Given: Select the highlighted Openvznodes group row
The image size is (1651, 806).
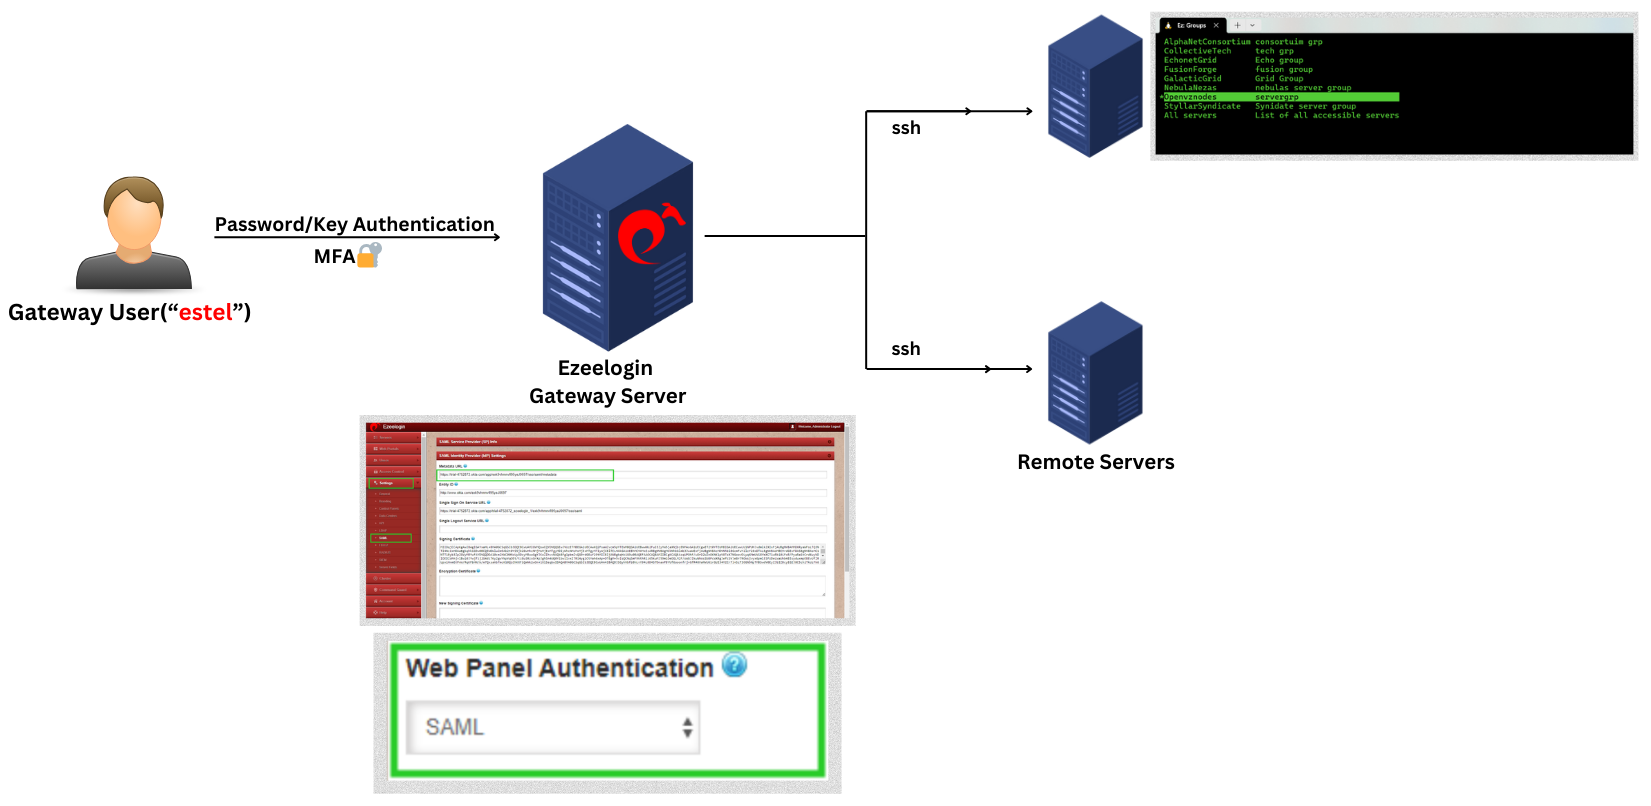Looking at the screenshot, I should pyautogui.click(x=1281, y=97).
